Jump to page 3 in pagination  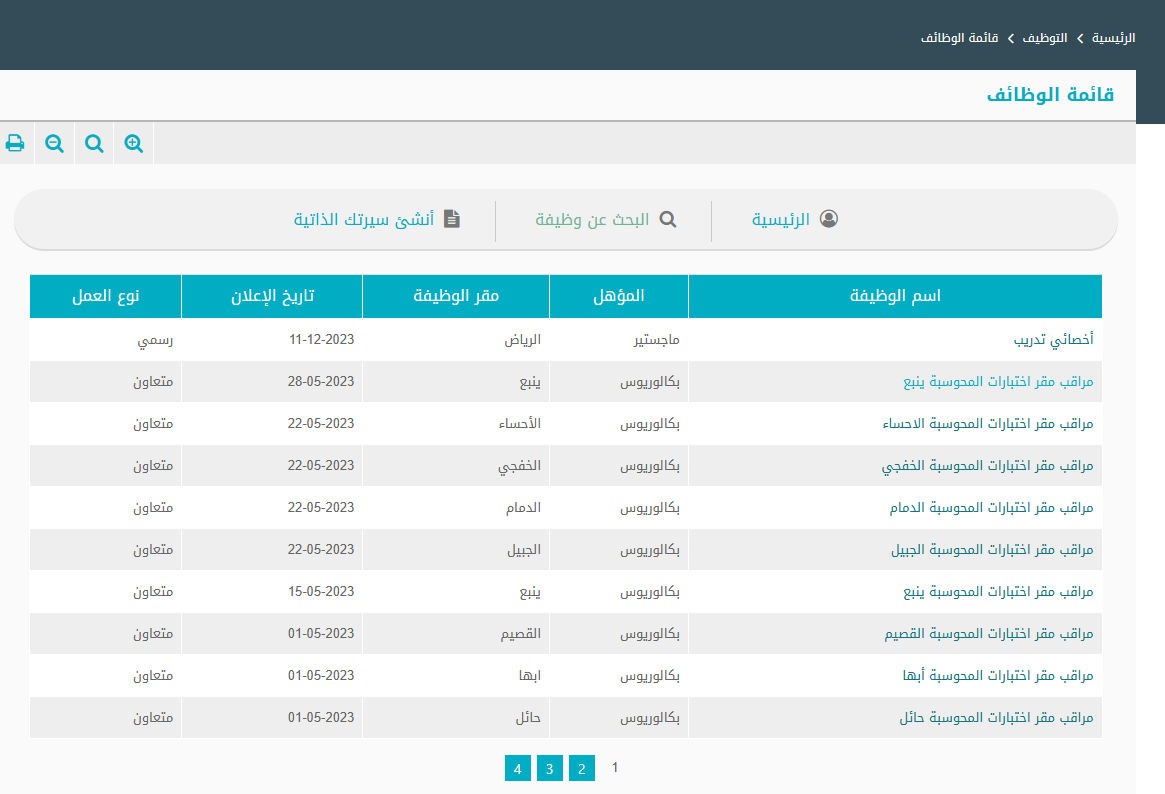[549, 768]
